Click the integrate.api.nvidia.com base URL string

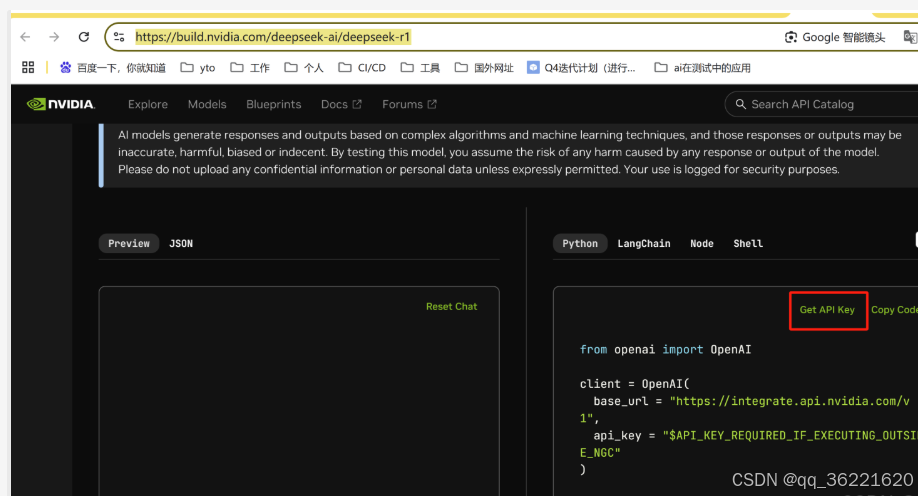(745, 409)
